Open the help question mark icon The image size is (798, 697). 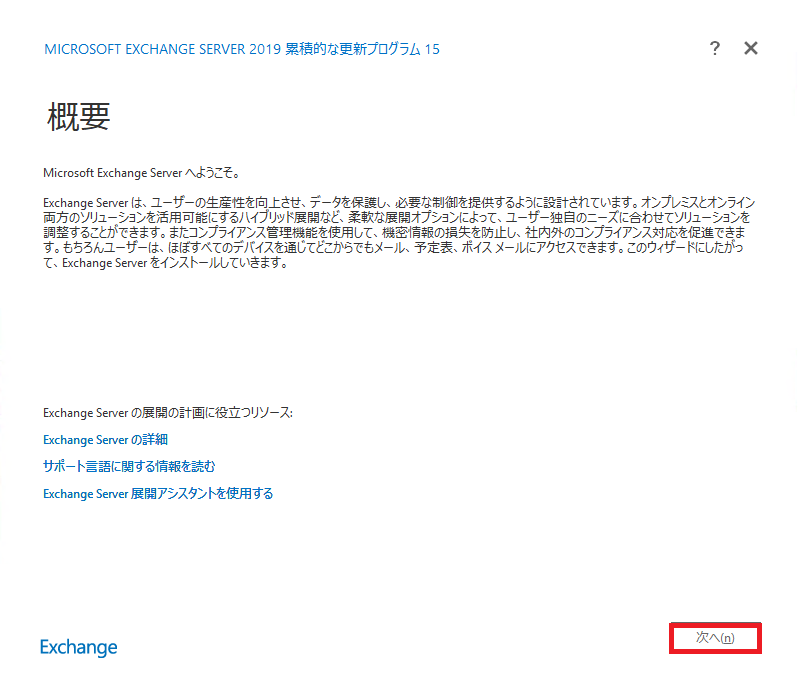tap(715, 48)
